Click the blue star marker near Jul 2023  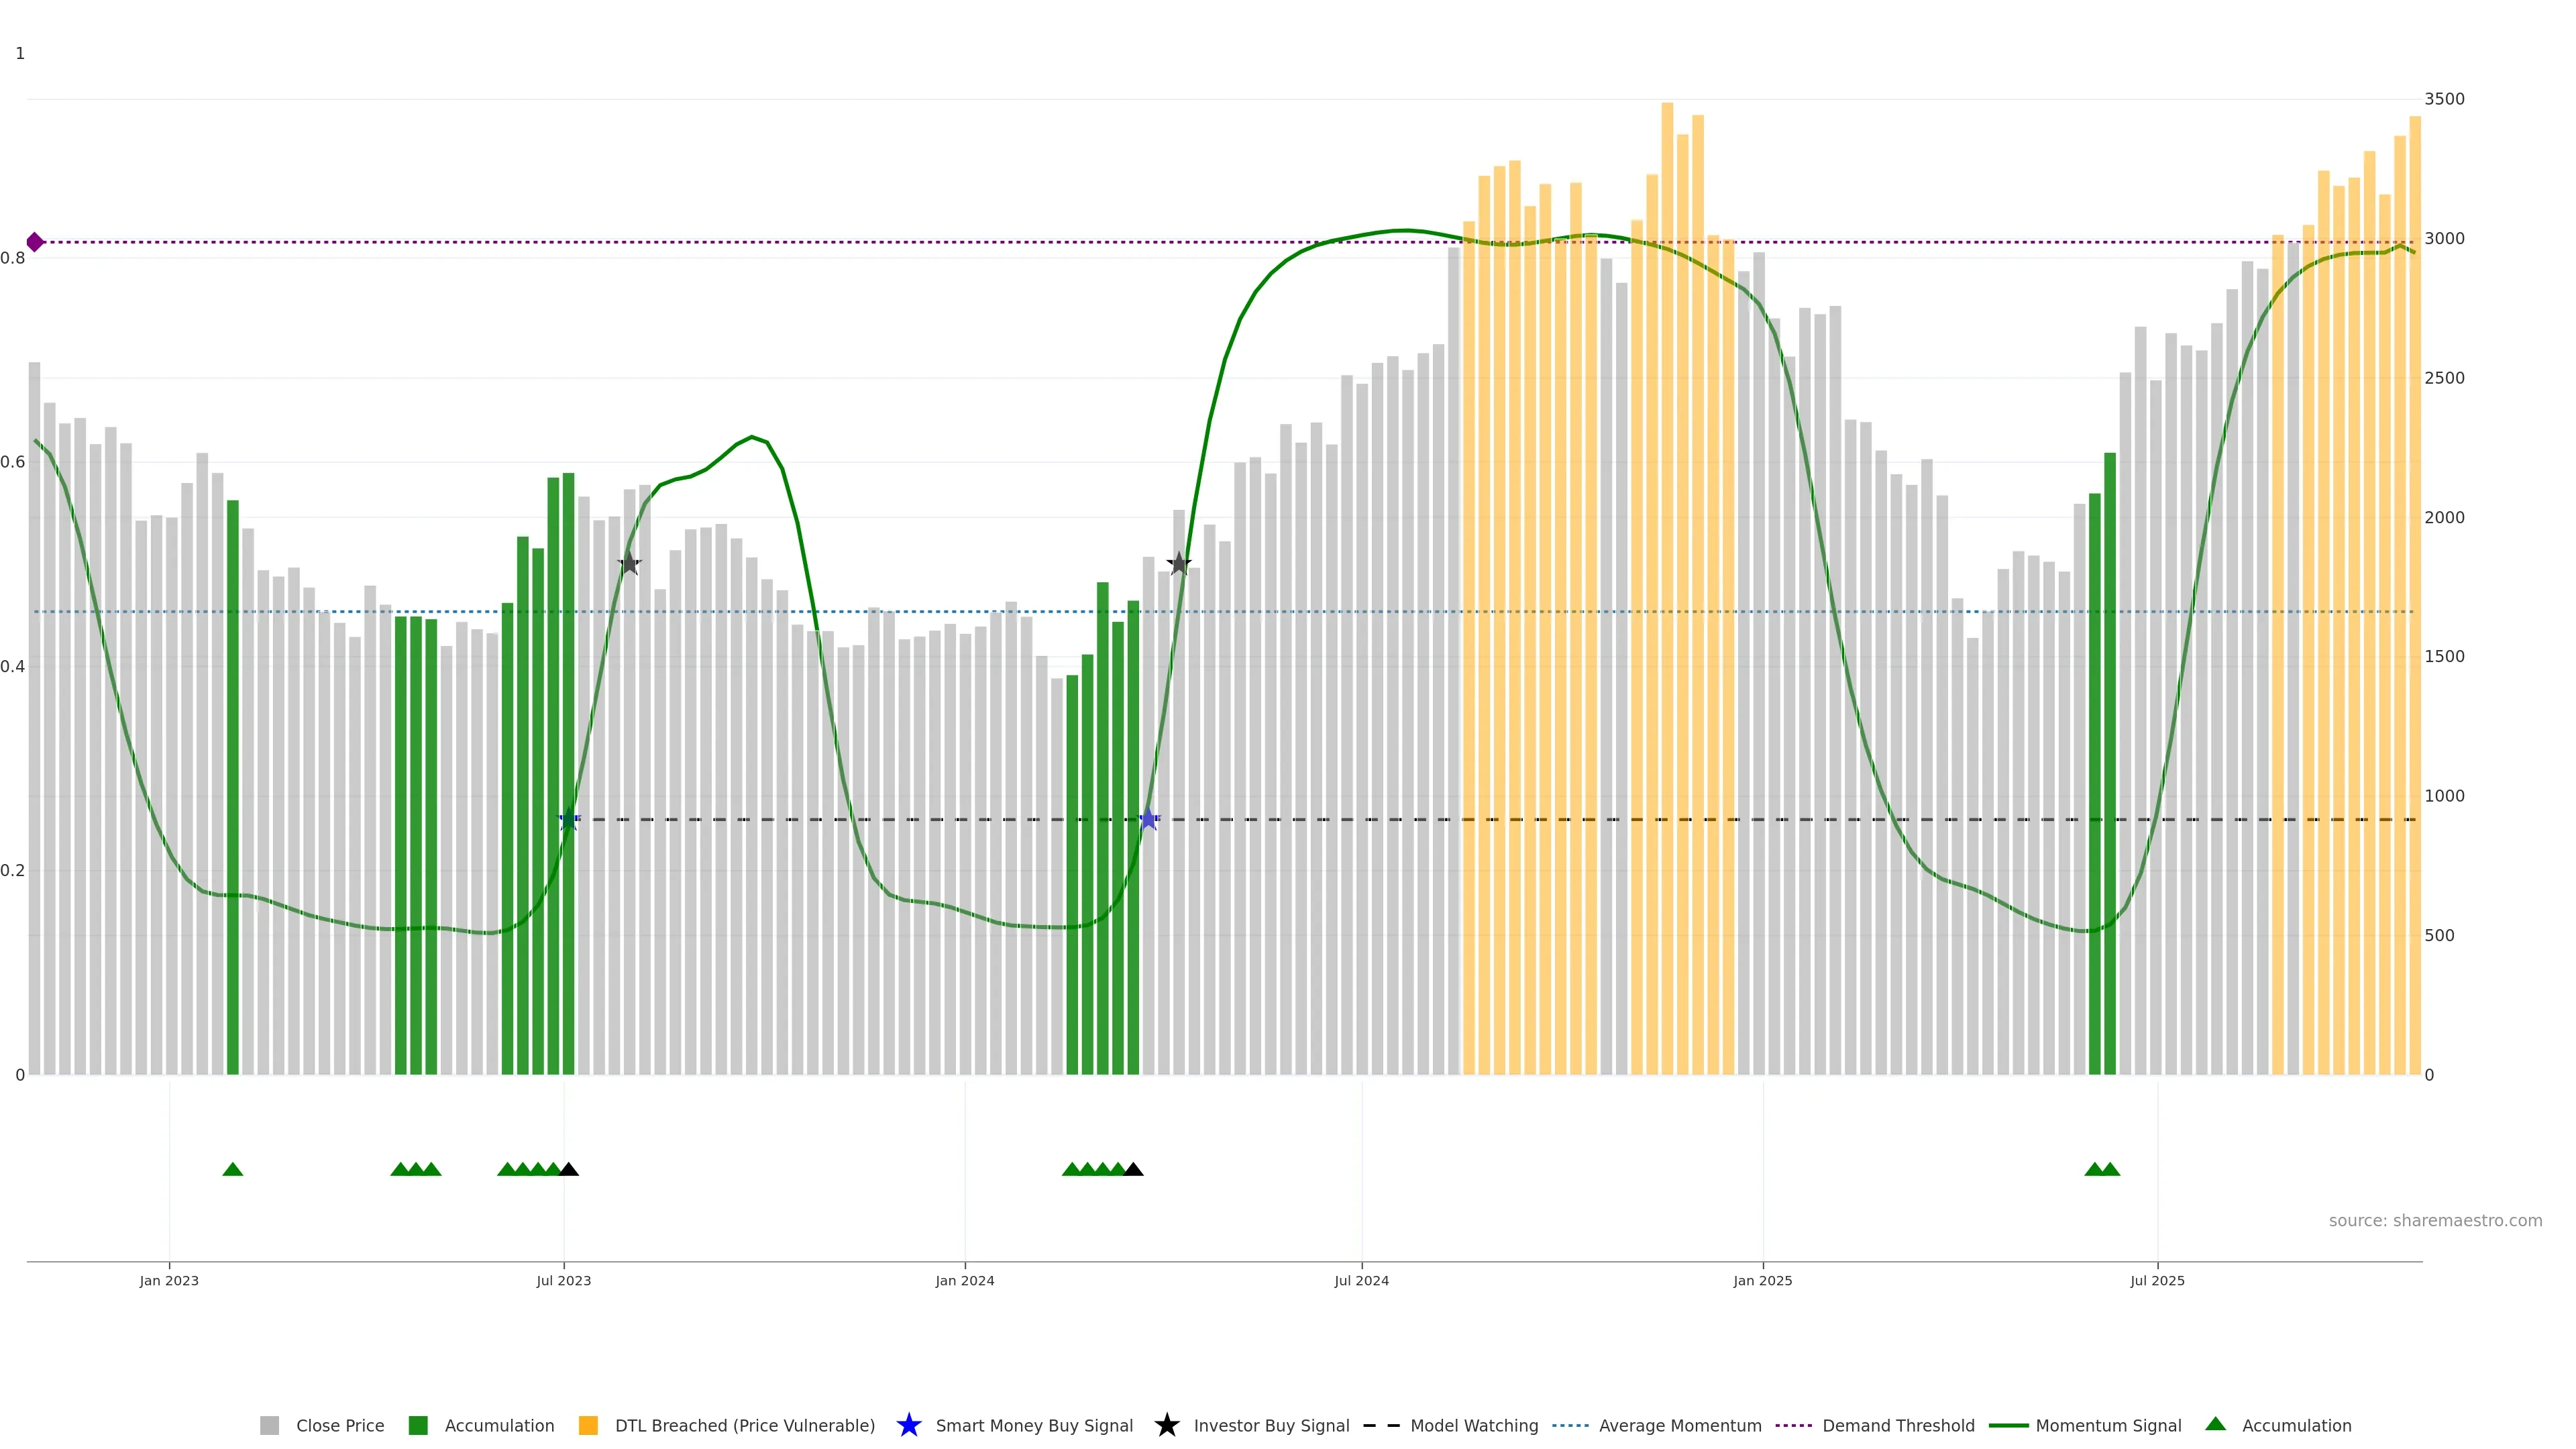coord(568,819)
